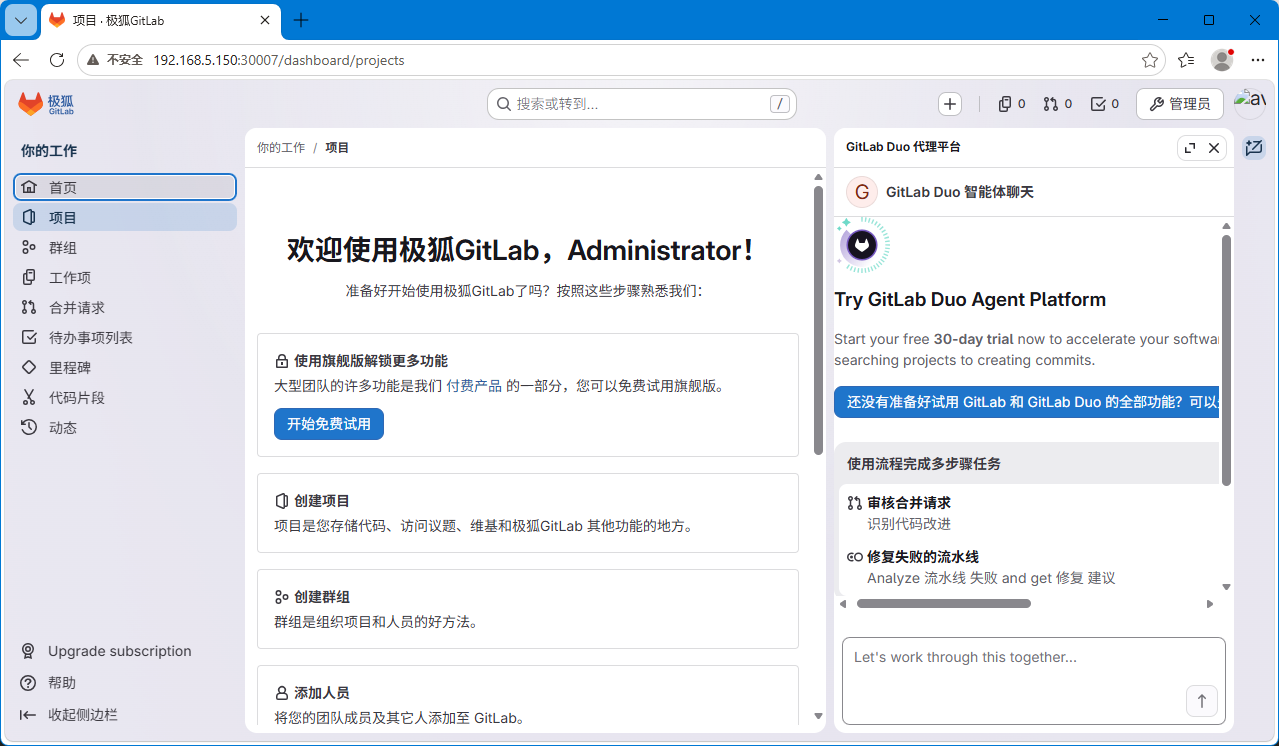
Task: Go to 首页 in sidebar
Action: tap(125, 187)
